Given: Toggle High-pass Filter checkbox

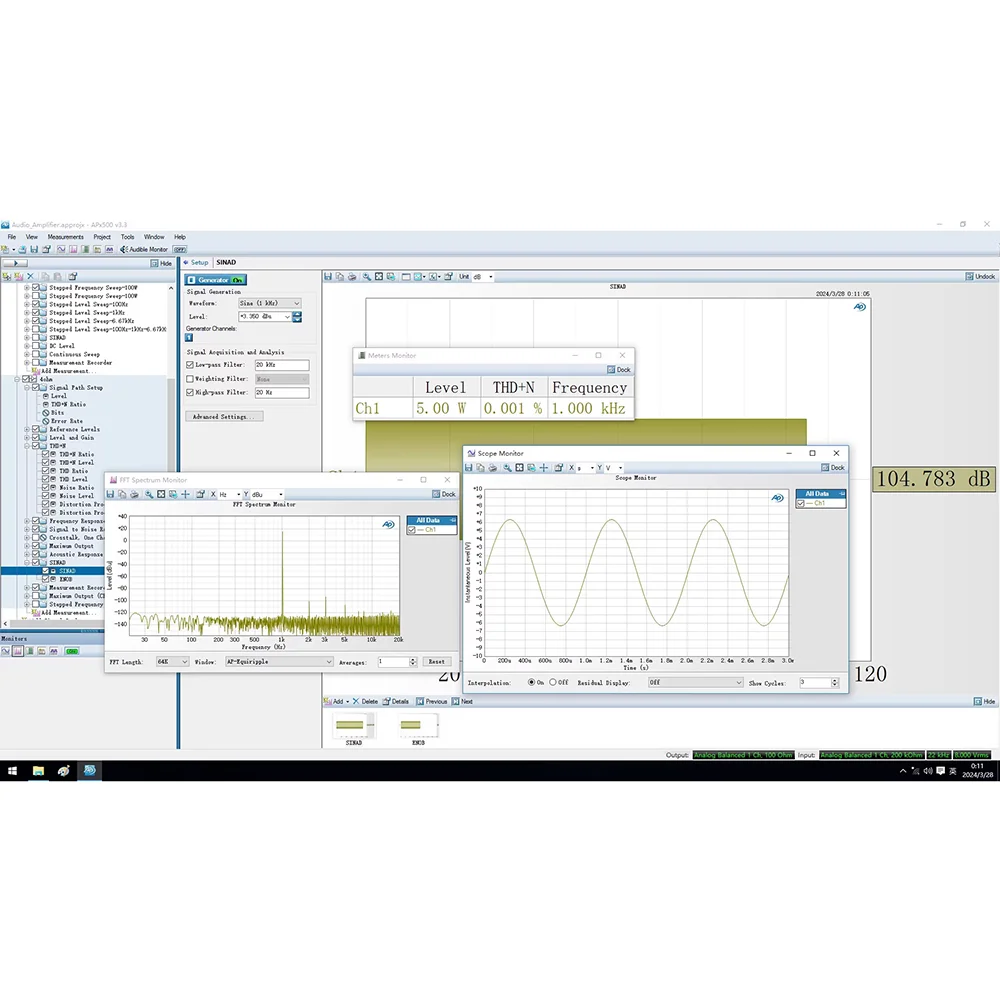Looking at the screenshot, I should [190, 393].
